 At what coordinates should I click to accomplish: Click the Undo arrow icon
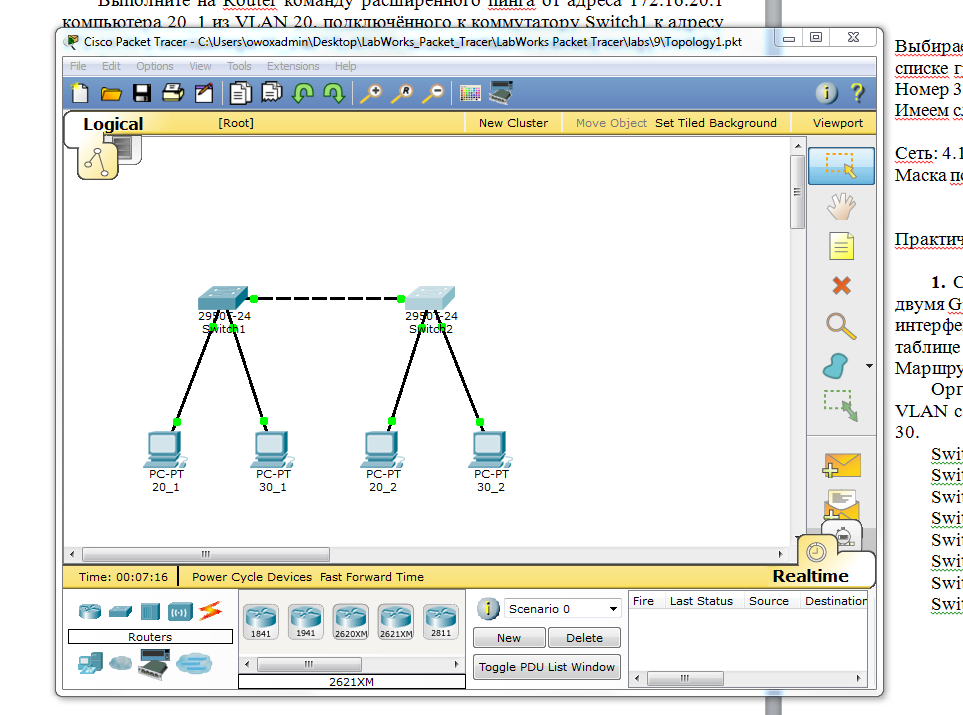303,93
